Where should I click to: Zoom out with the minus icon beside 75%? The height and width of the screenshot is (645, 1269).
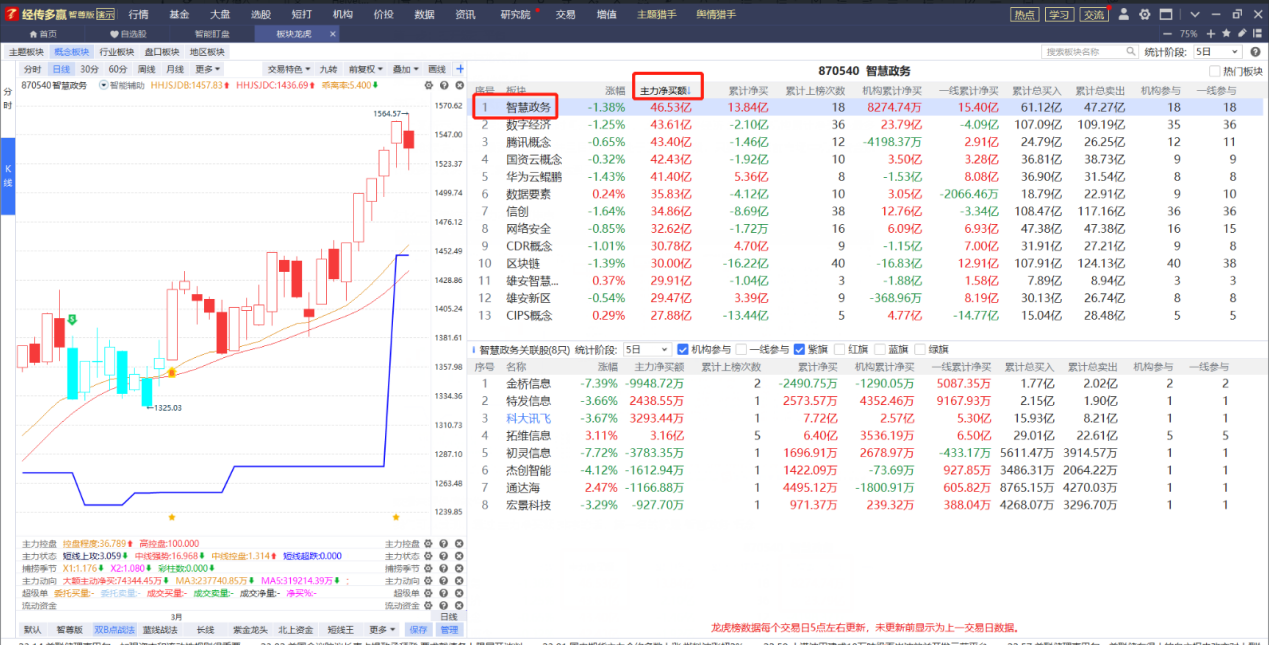[x=1169, y=34]
